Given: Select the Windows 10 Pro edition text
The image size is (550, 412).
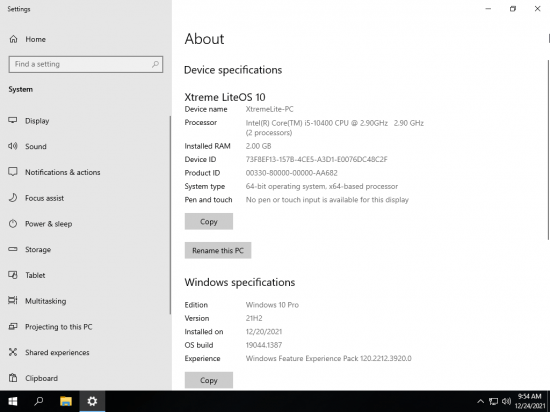Looking at the screenshot, I should (x=272, y=305).
